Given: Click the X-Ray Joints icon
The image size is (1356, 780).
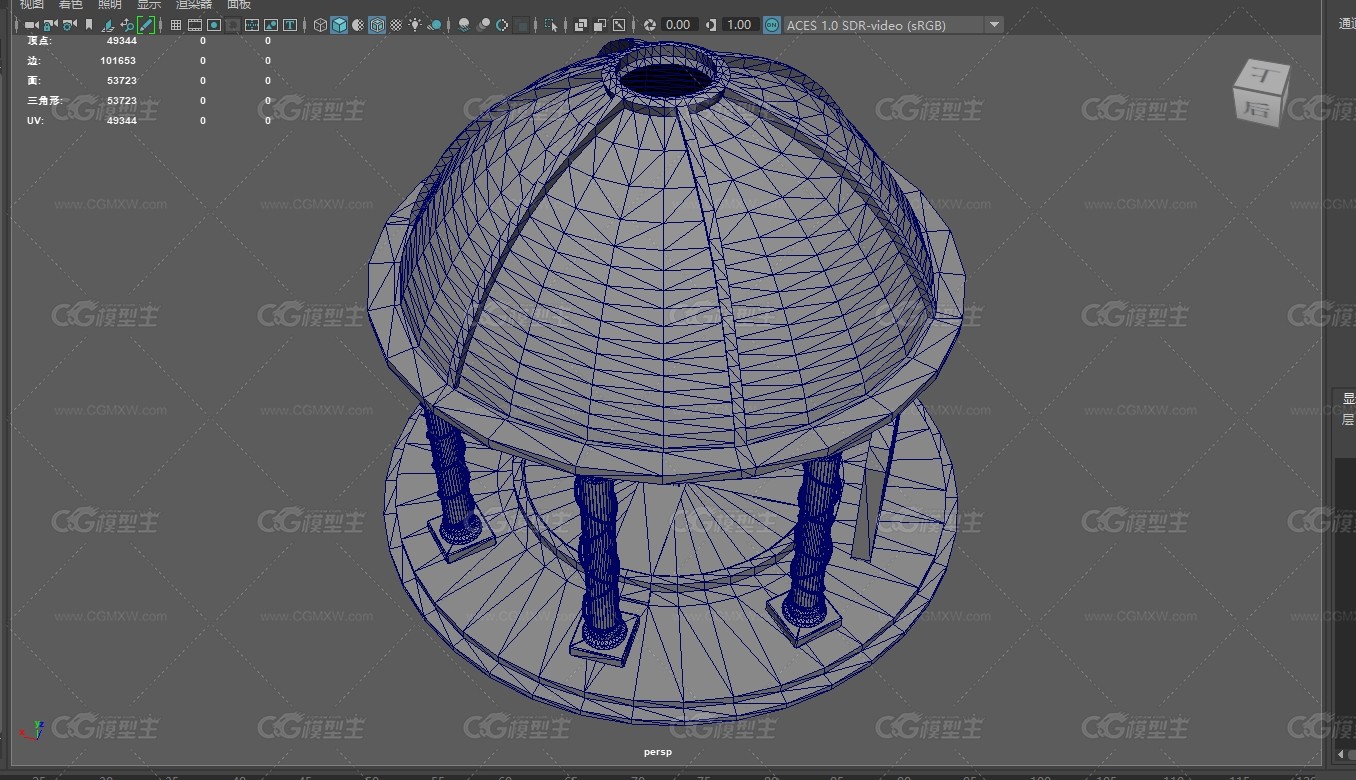Looking at the screenshot, I should pyautogui.click(x=618, y=25).
